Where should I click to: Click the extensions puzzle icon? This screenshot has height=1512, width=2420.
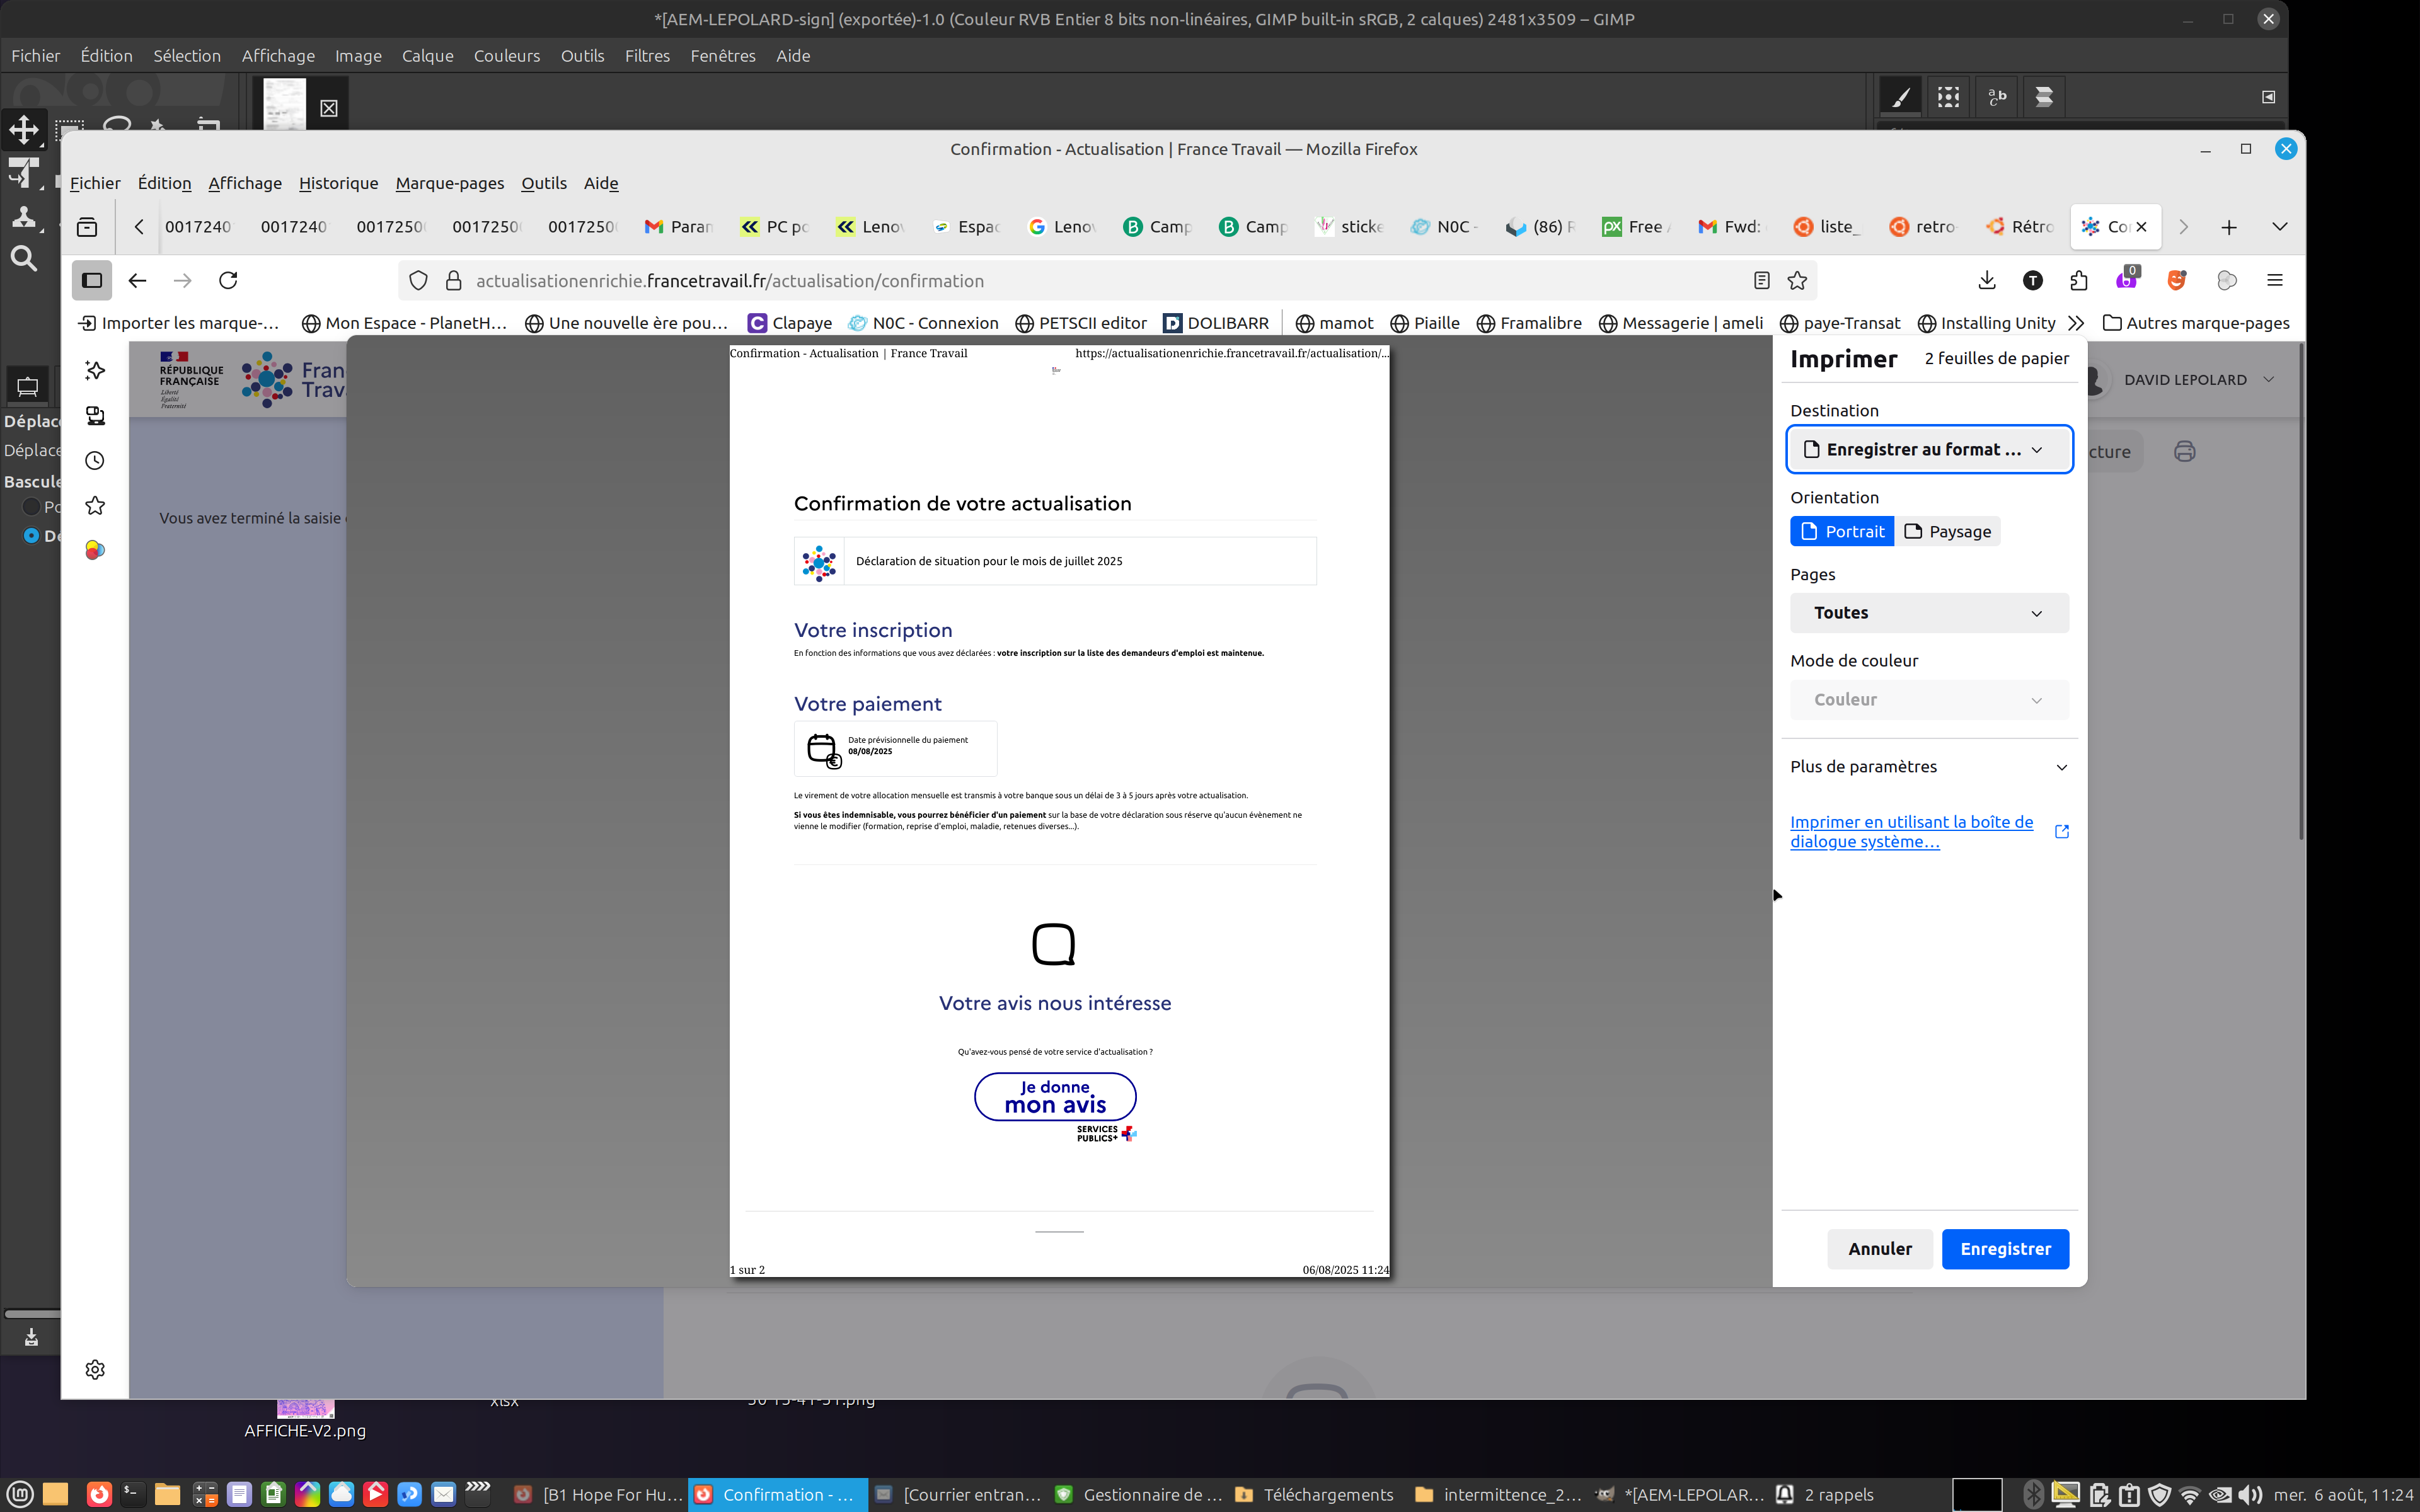pos(2079,281)
